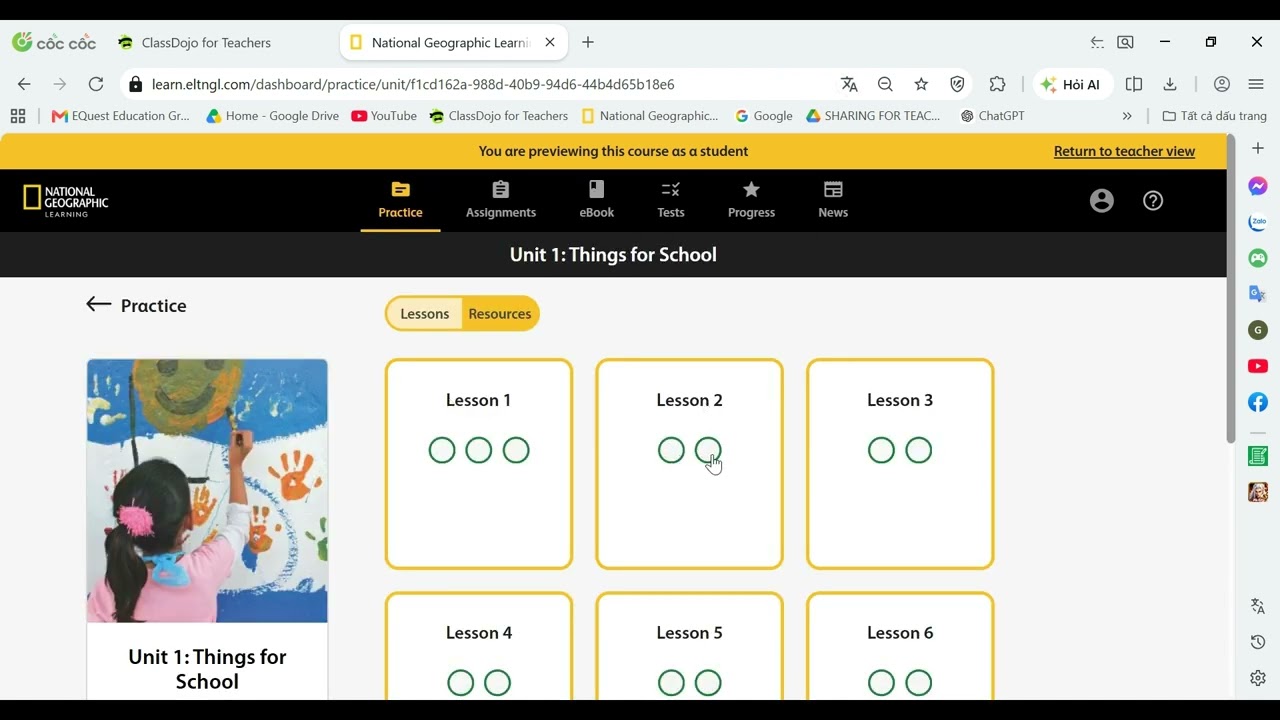
Task: Open the help question mark icon
Action: [x=1153, y=201]
